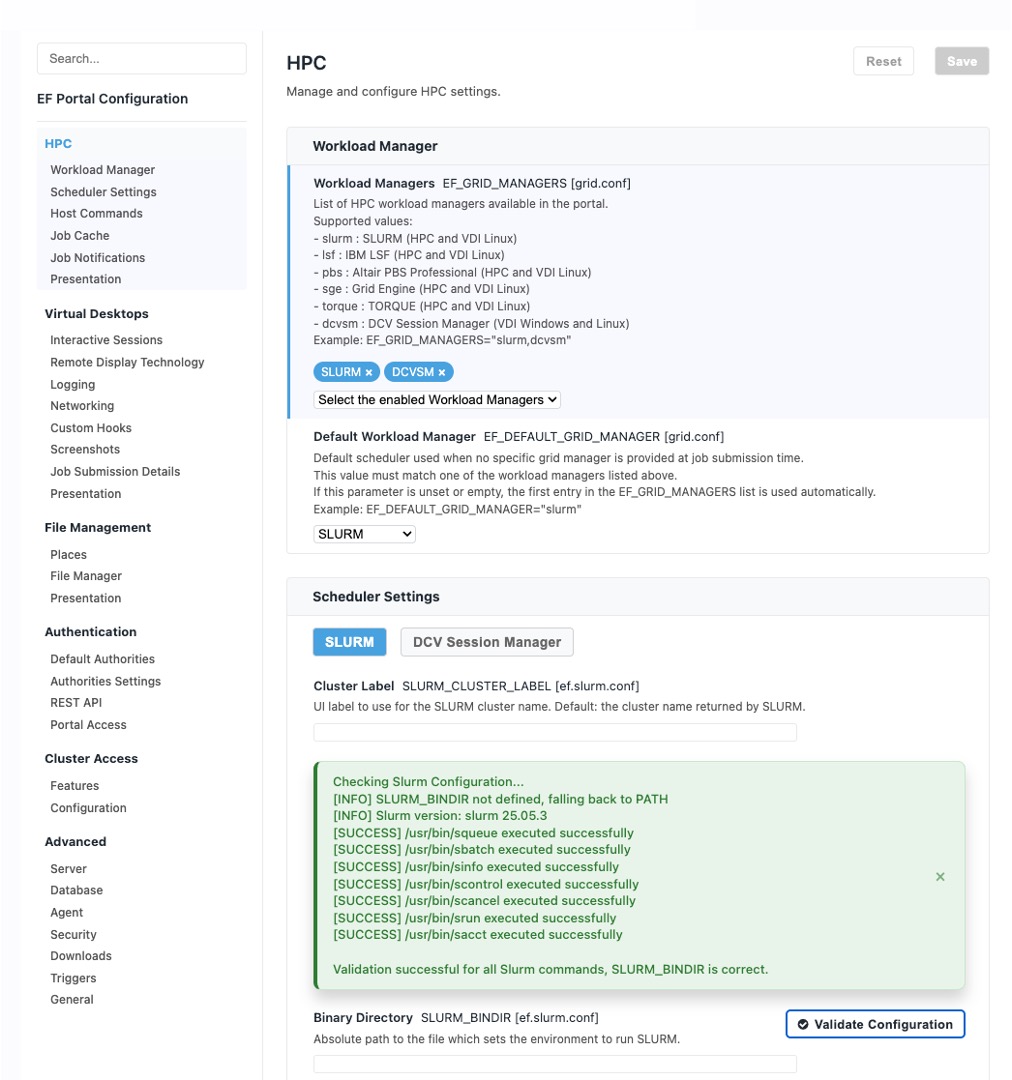Go to Job Notifications in sidebar
The width and height of the screenshot is (1012, 1080).
click(98, 258)
